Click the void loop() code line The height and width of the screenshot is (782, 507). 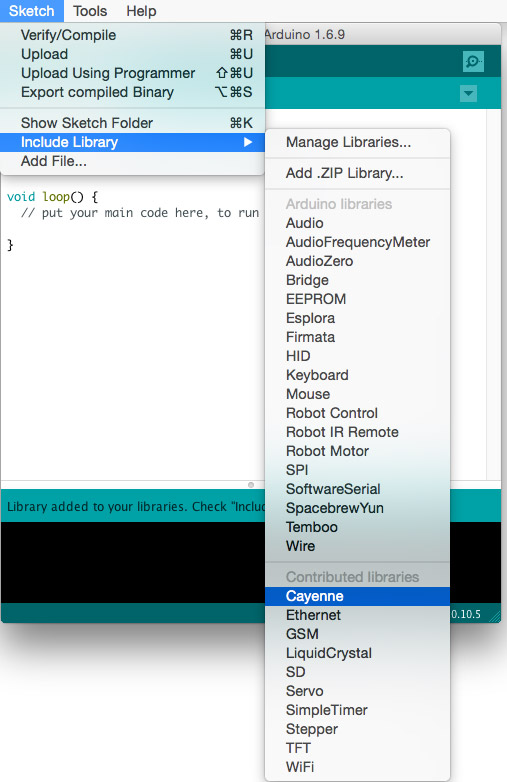pyautogui.click(x=52, y=196)
